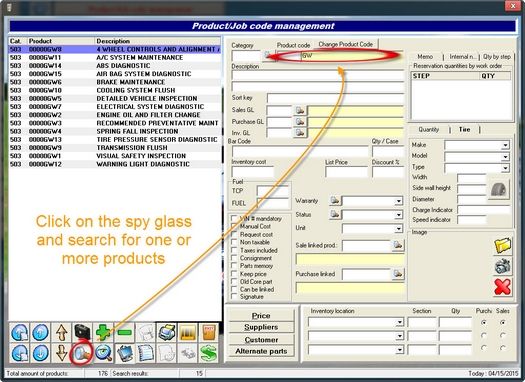This screenshot has height=382, width=525.
Task: Toggle Parts memory checkbox
Action: [234, 265]
